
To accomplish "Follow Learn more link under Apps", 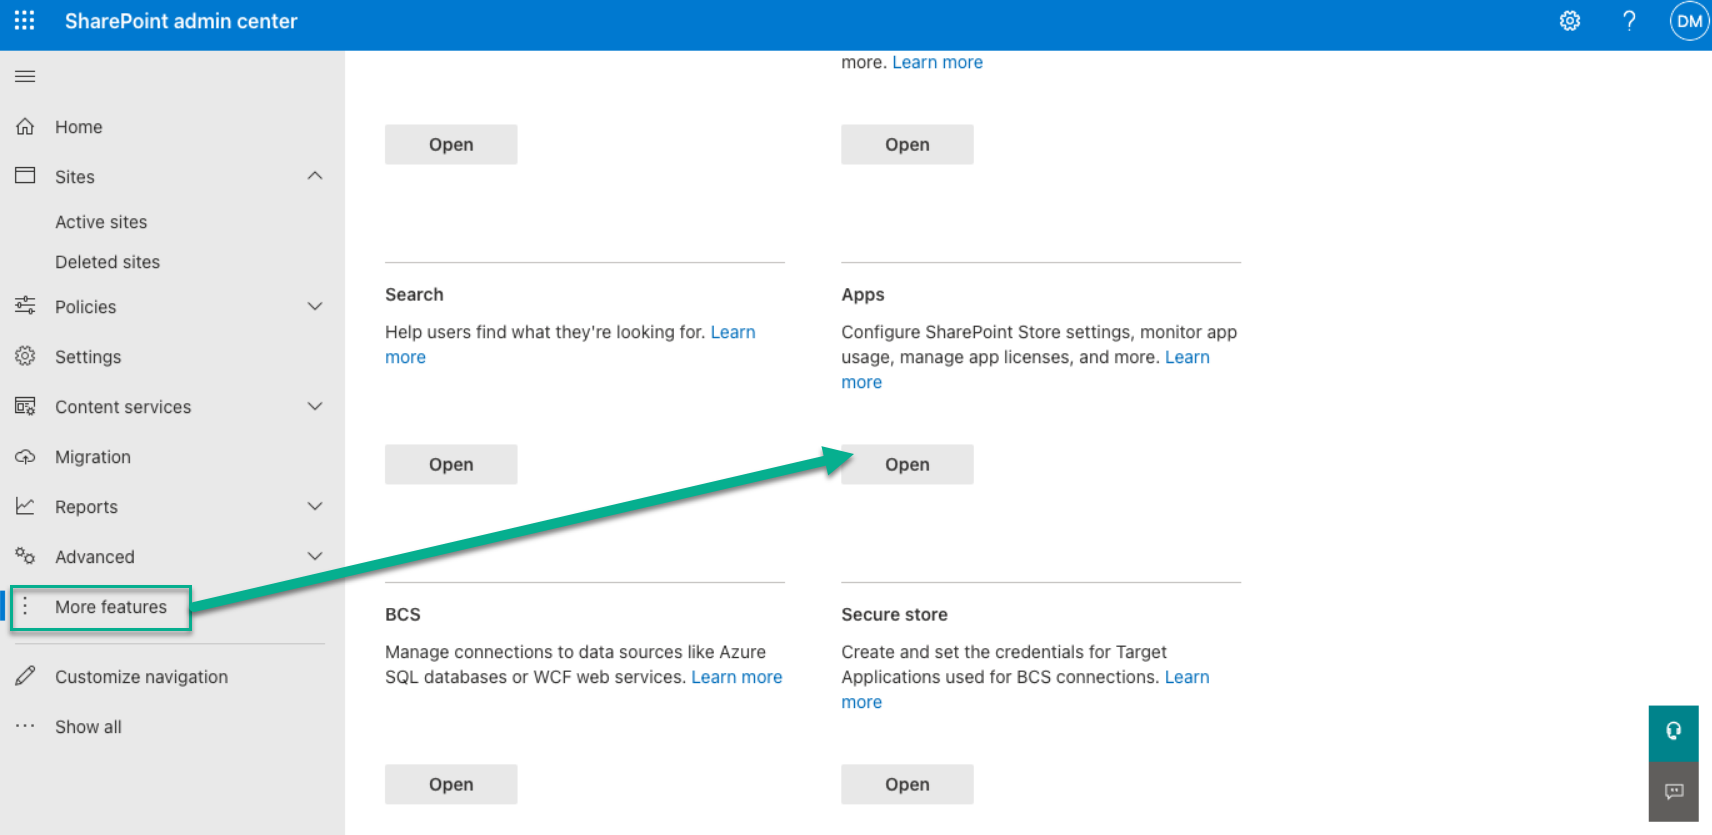I will point(1187,357).
